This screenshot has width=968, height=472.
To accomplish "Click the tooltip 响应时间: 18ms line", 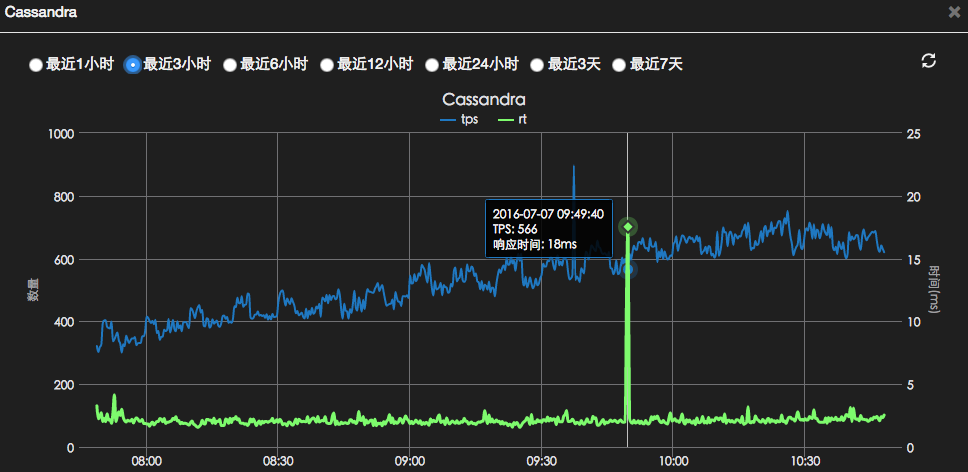I will [535, 244].
